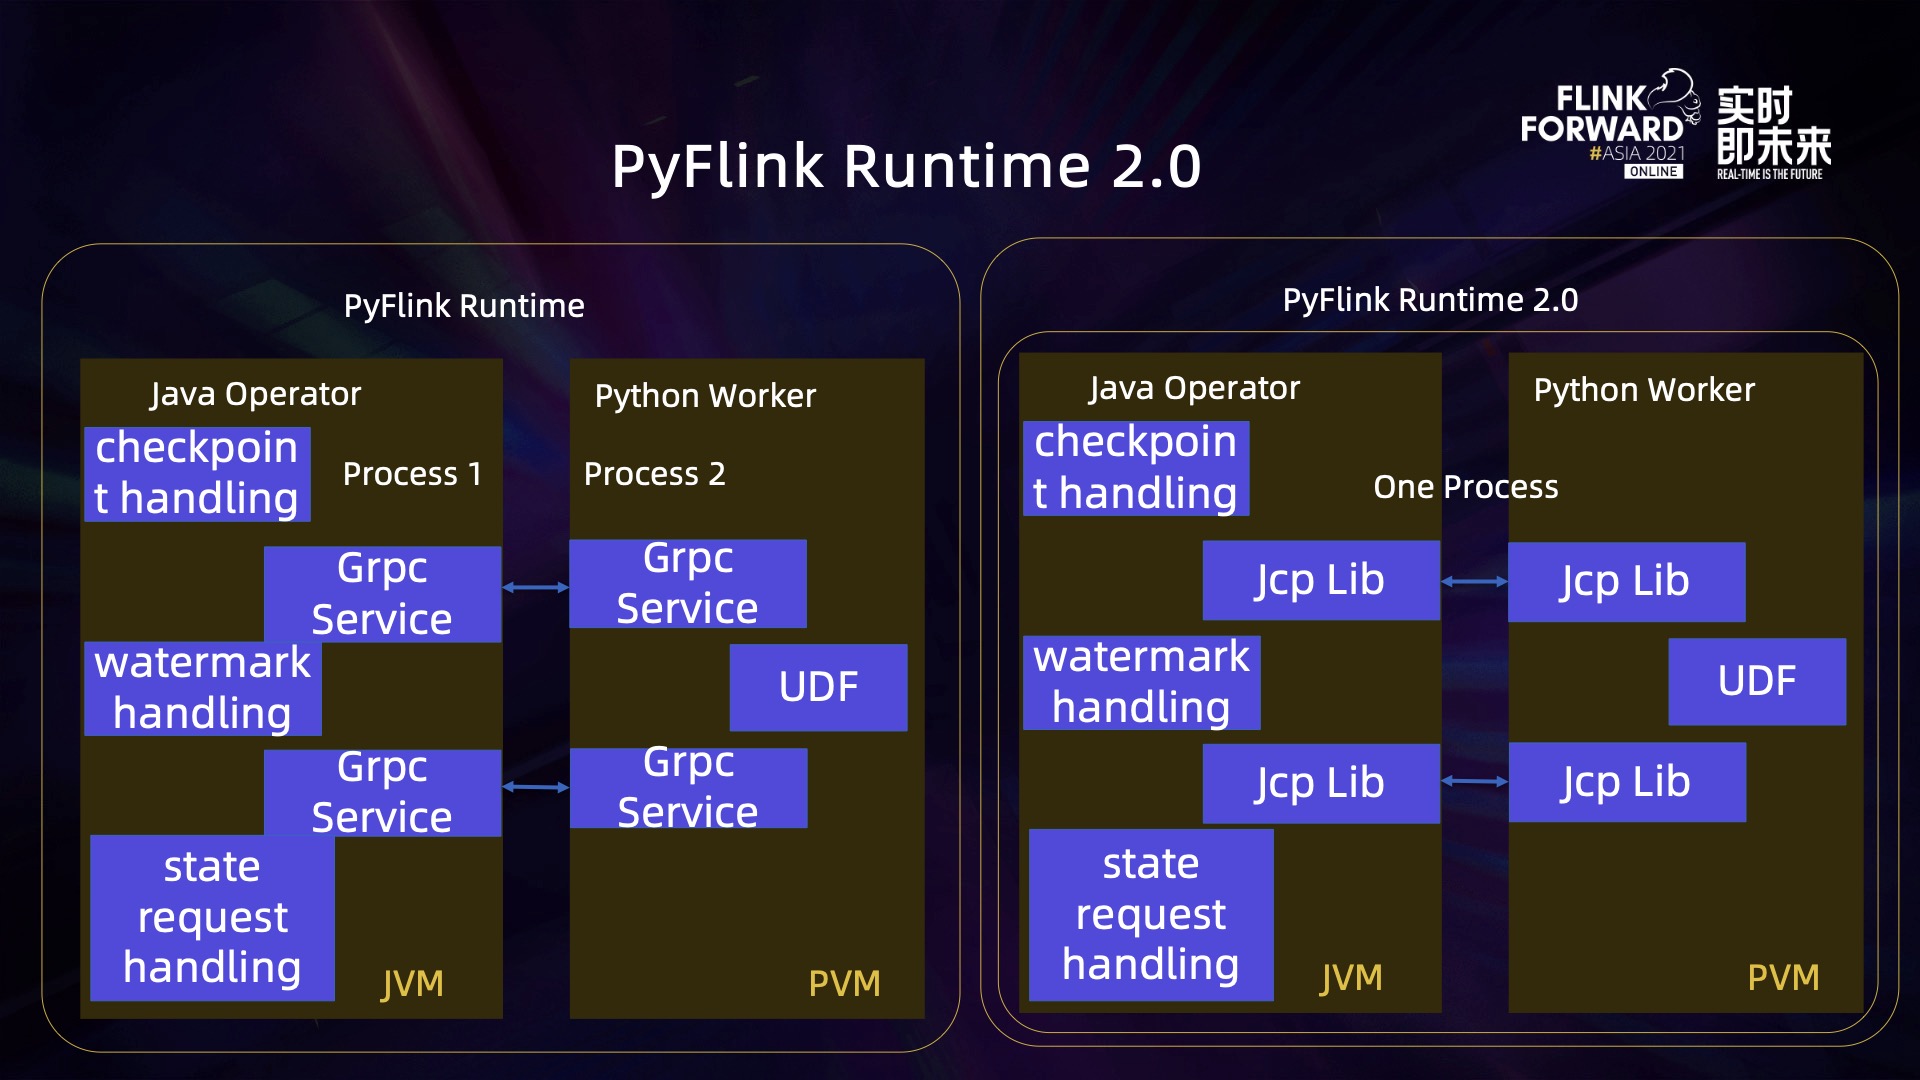
Task: Click the watermark handling block in Runtime 2.0
Action: 1140,681
